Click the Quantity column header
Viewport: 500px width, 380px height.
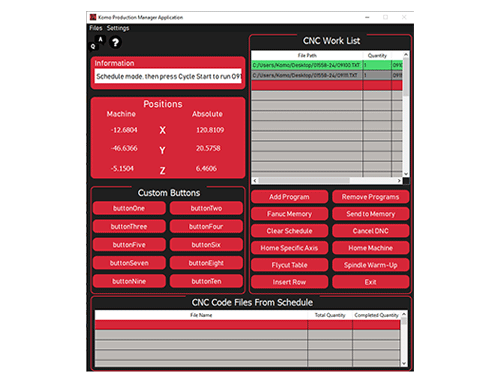coord(377,55)
